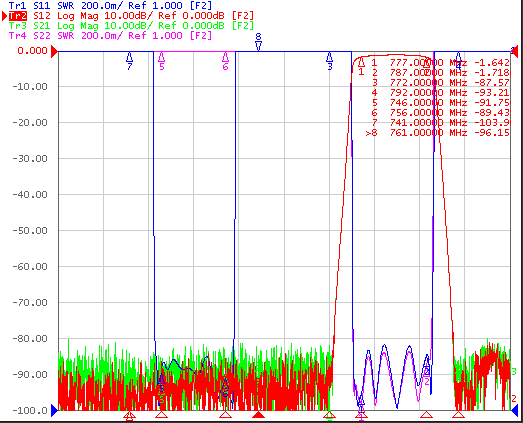The height and width of the screenshot is (423, 523).
Task: Click the blue reference triangle at bottom-left corner
Action: 54,410
